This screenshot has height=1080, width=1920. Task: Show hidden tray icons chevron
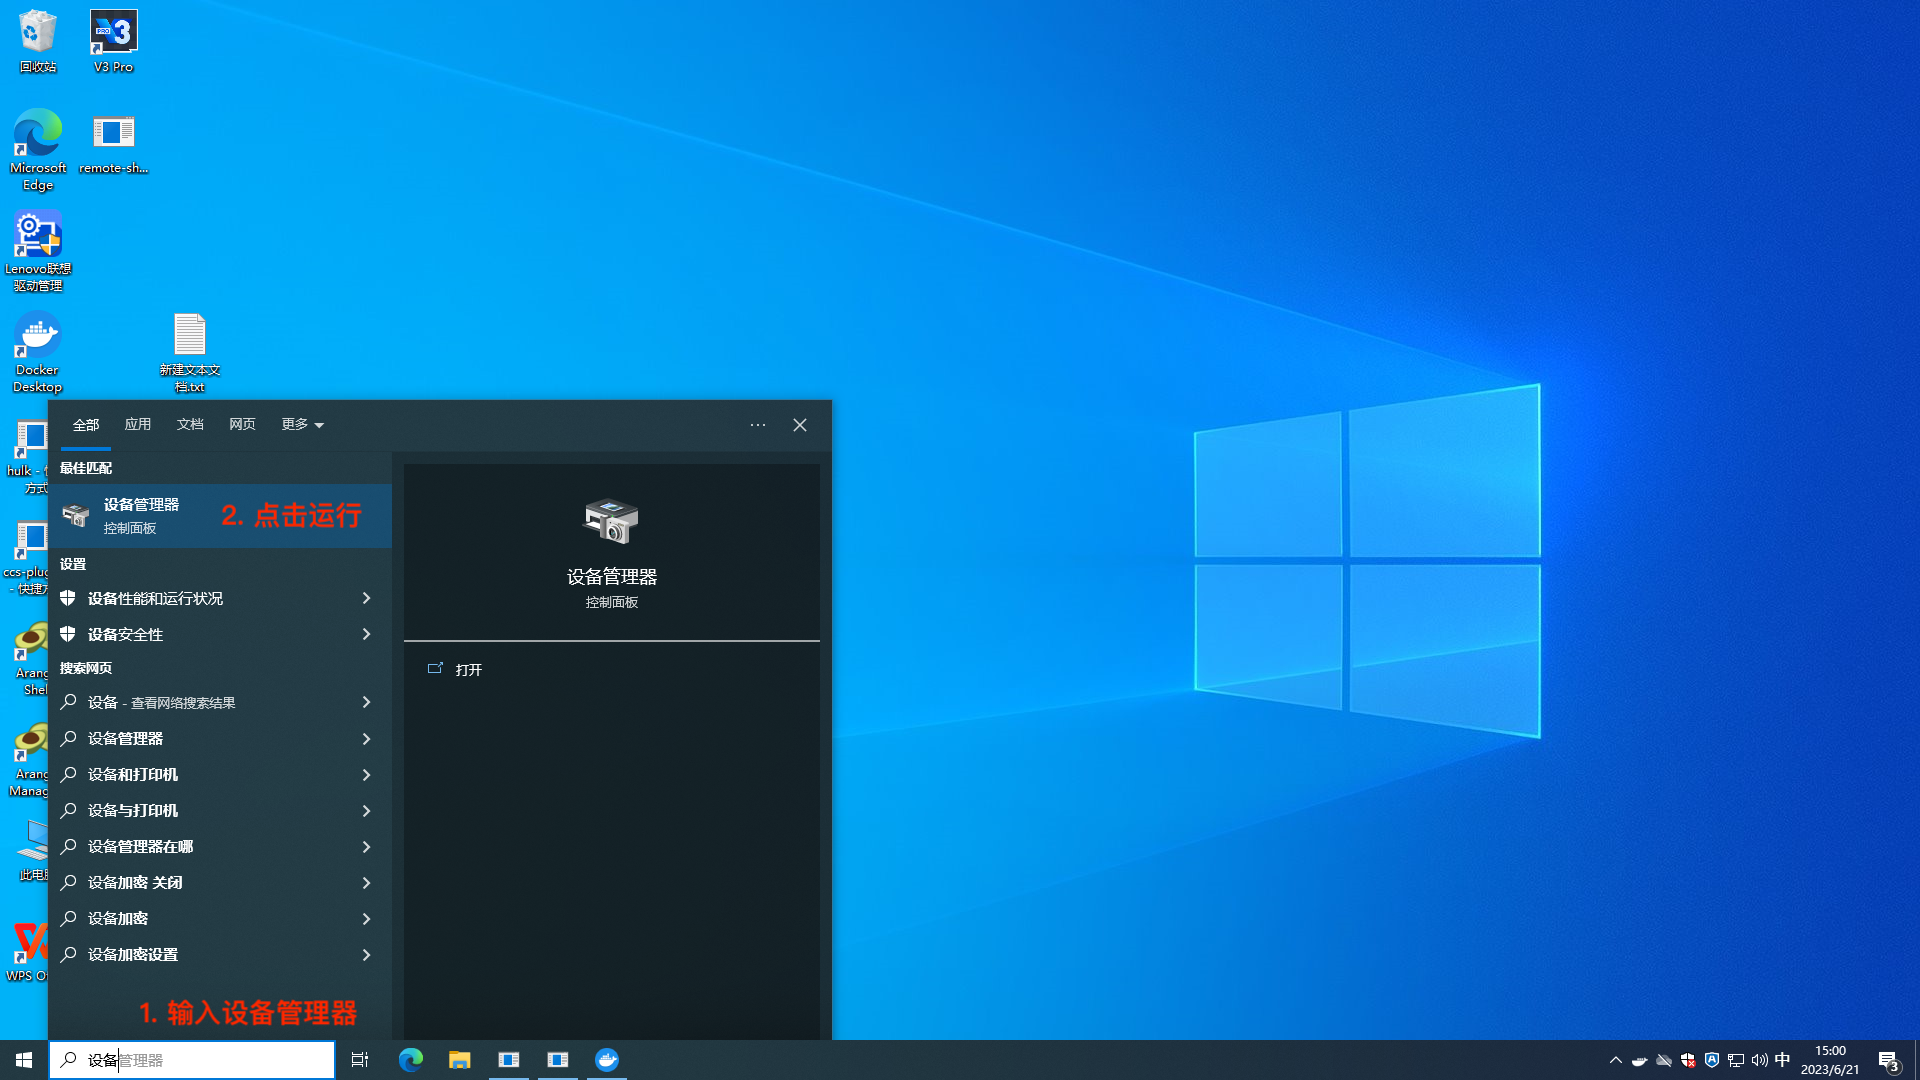[1616, 1060]
